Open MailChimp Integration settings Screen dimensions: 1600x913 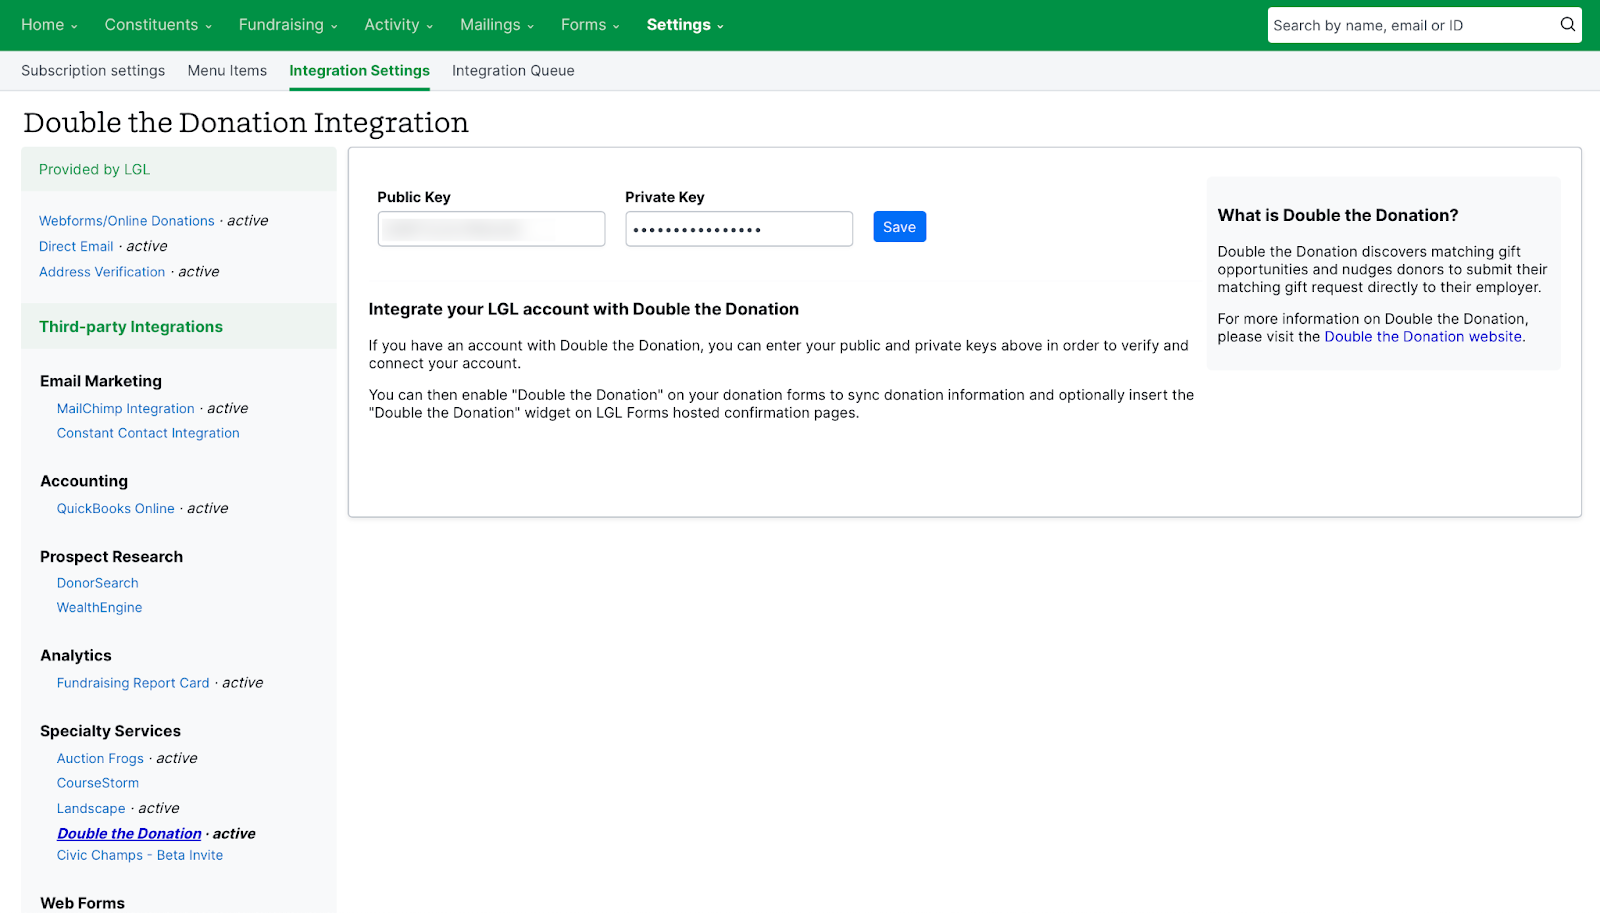coord(126,409)
